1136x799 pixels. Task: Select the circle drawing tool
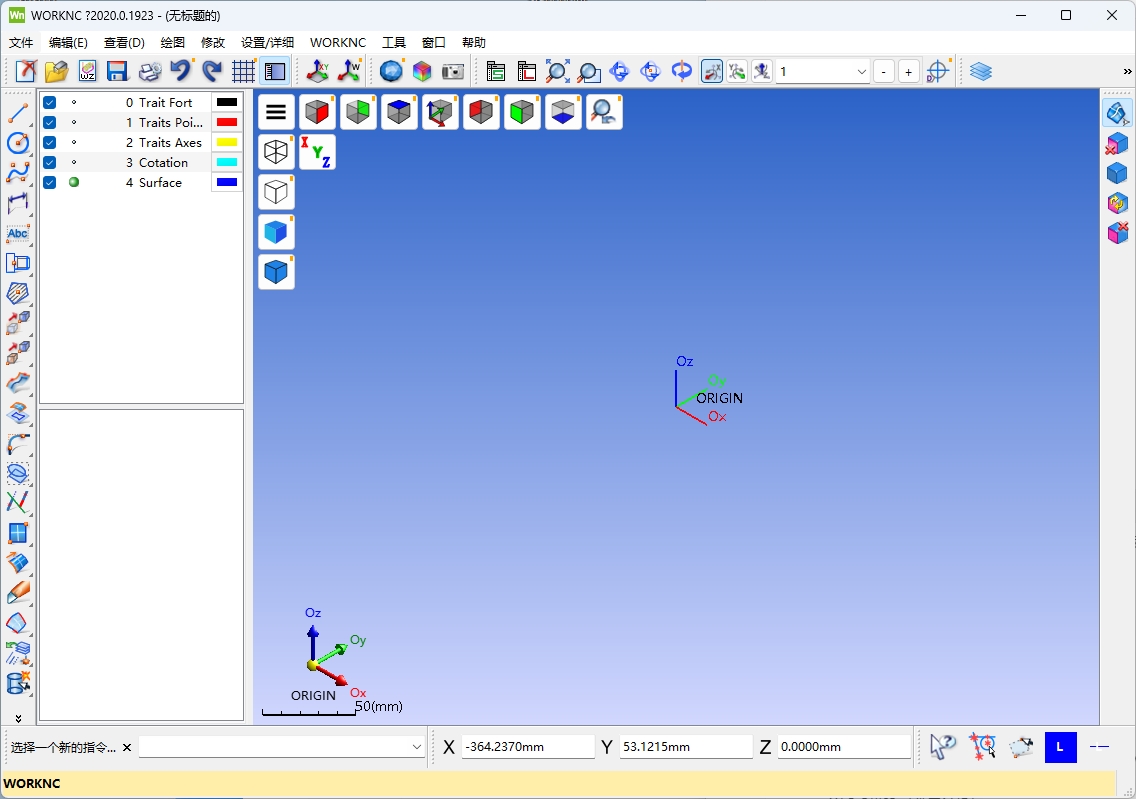pos(18,143)
